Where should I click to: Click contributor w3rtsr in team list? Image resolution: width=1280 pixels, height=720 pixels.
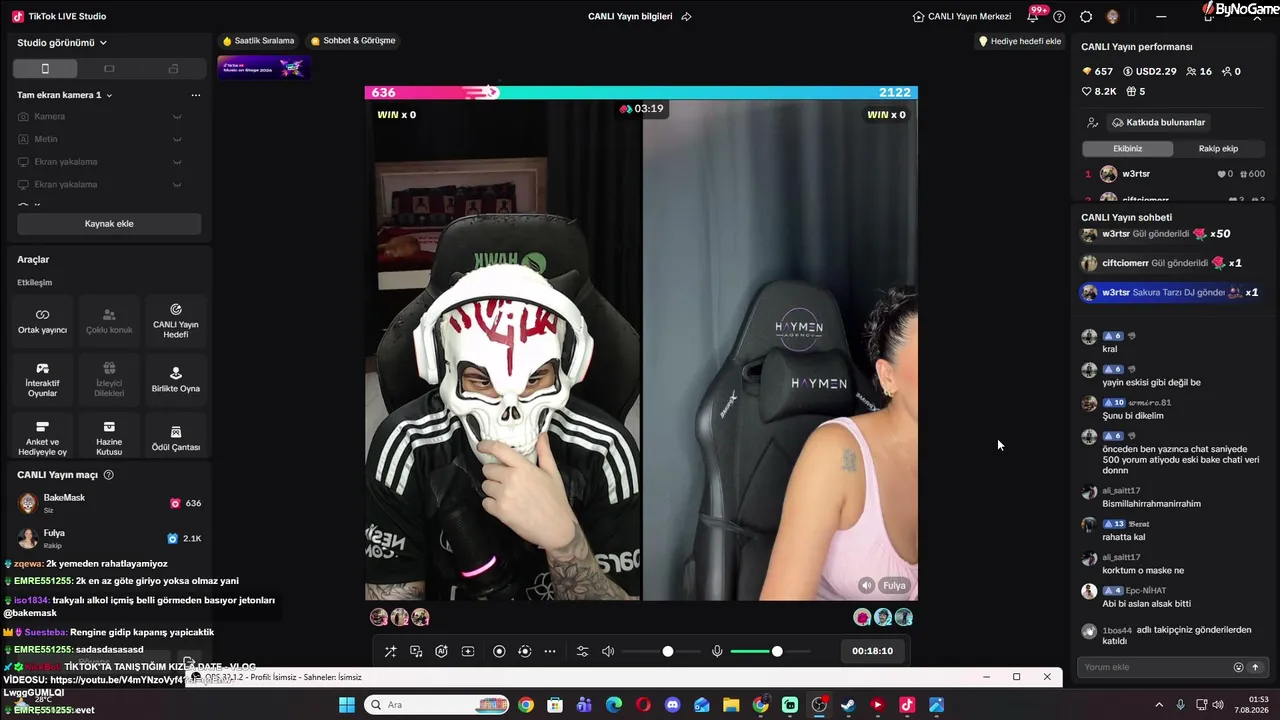click(x=1174, y=174)
